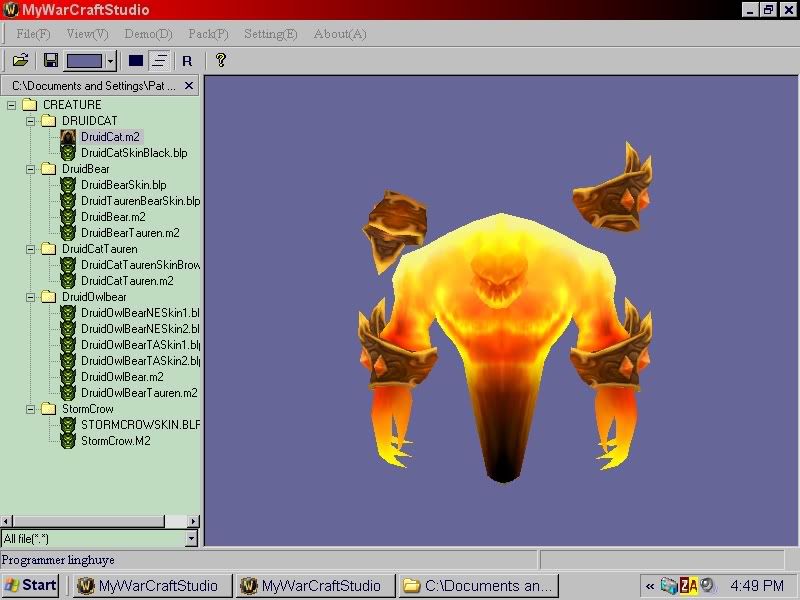
Task: Click the background color swatch in toolbar
Action: coord(85,61)
